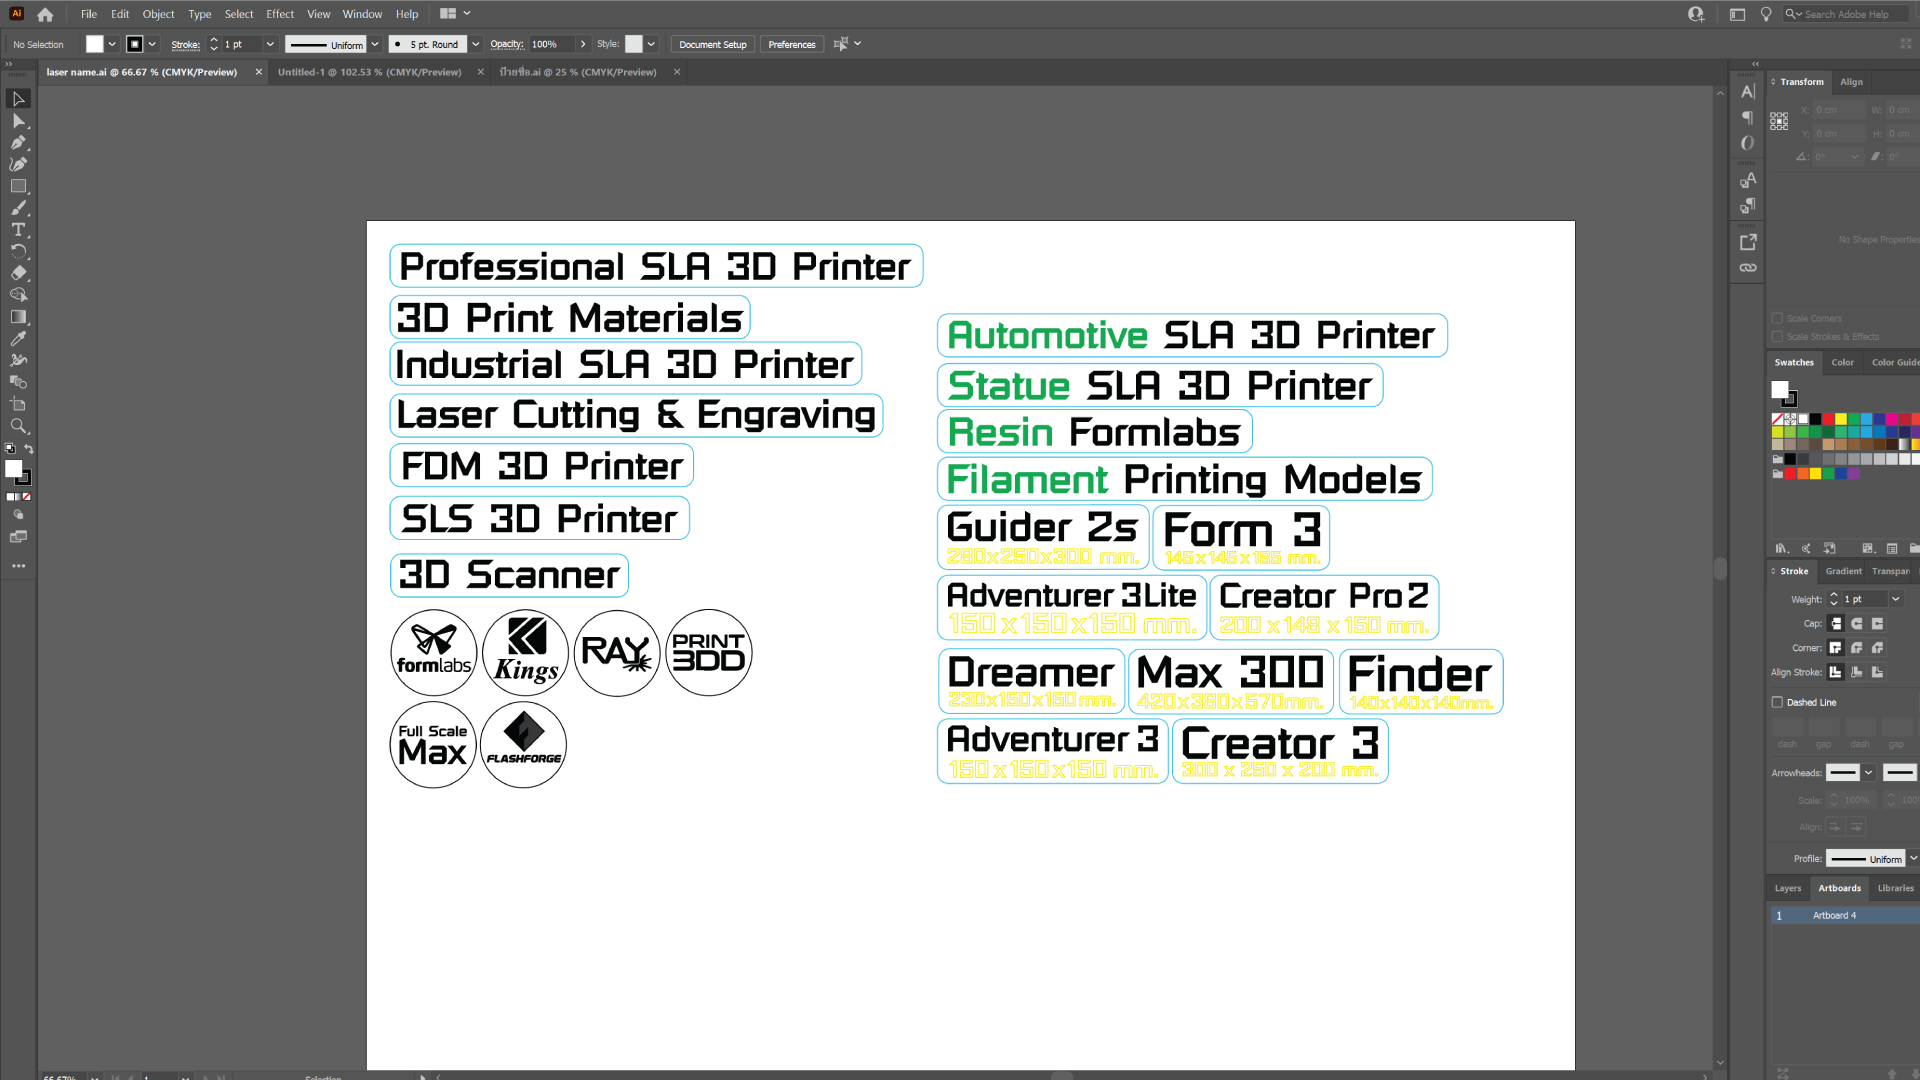Align stroke to inside

point(1857,672)
